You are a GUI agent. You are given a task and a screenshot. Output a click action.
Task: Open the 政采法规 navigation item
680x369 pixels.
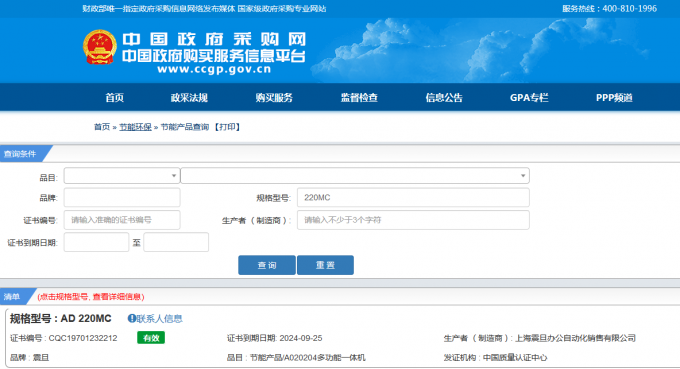point(189,98)
